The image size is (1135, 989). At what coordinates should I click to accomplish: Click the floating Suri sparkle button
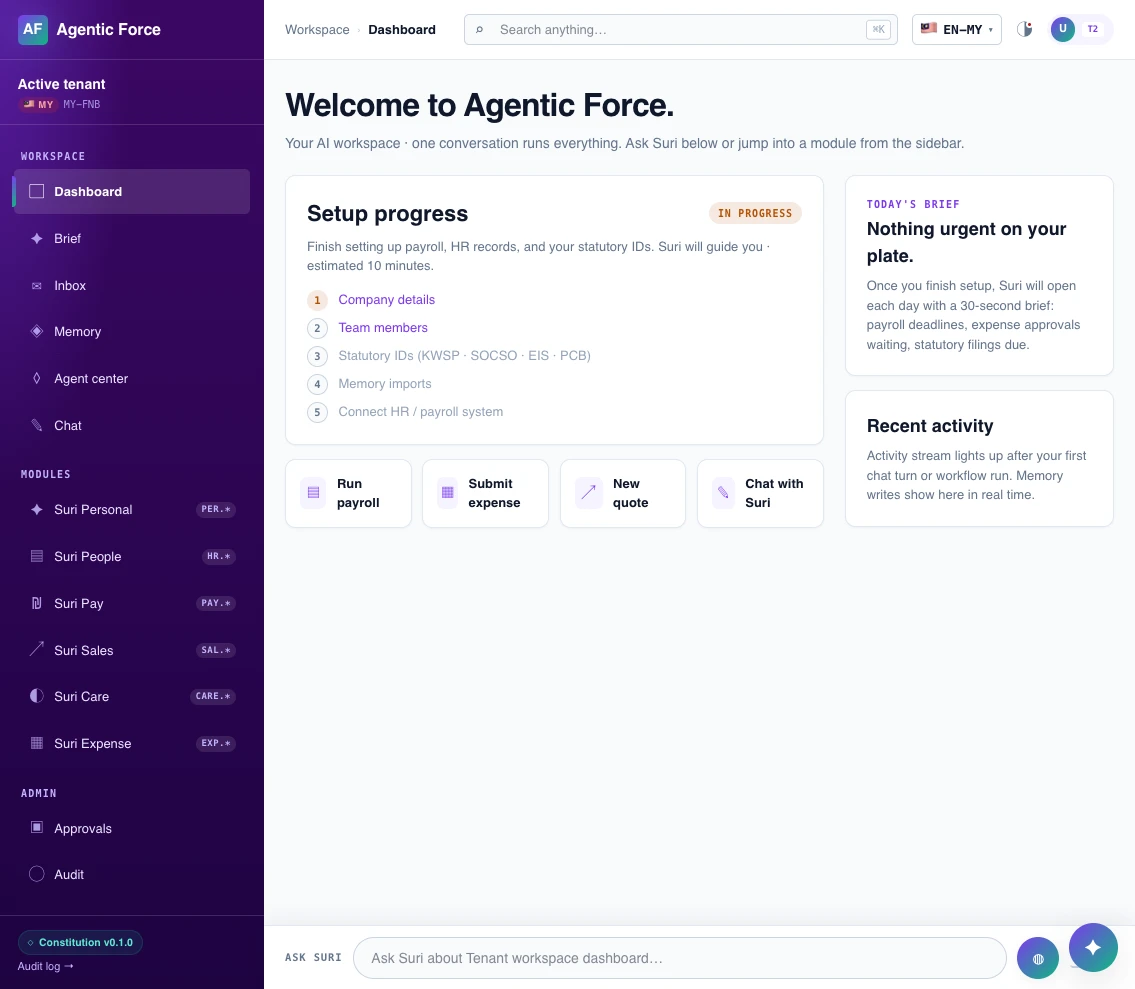[1093, 947]
